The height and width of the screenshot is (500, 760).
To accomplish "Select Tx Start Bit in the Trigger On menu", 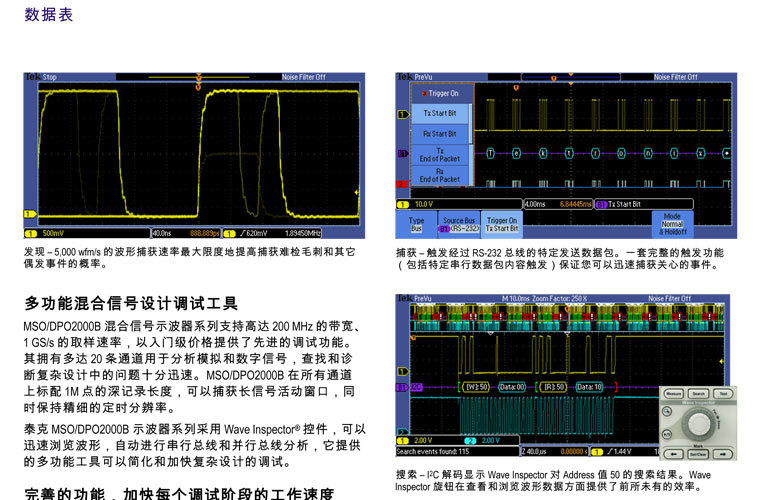I will click(x=440, y=113).
